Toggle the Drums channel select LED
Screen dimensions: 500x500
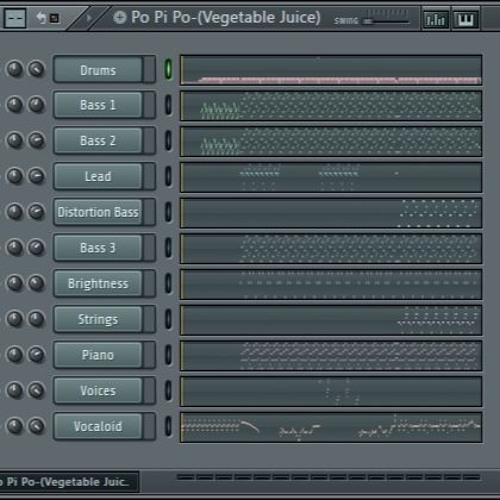(169, 70)
